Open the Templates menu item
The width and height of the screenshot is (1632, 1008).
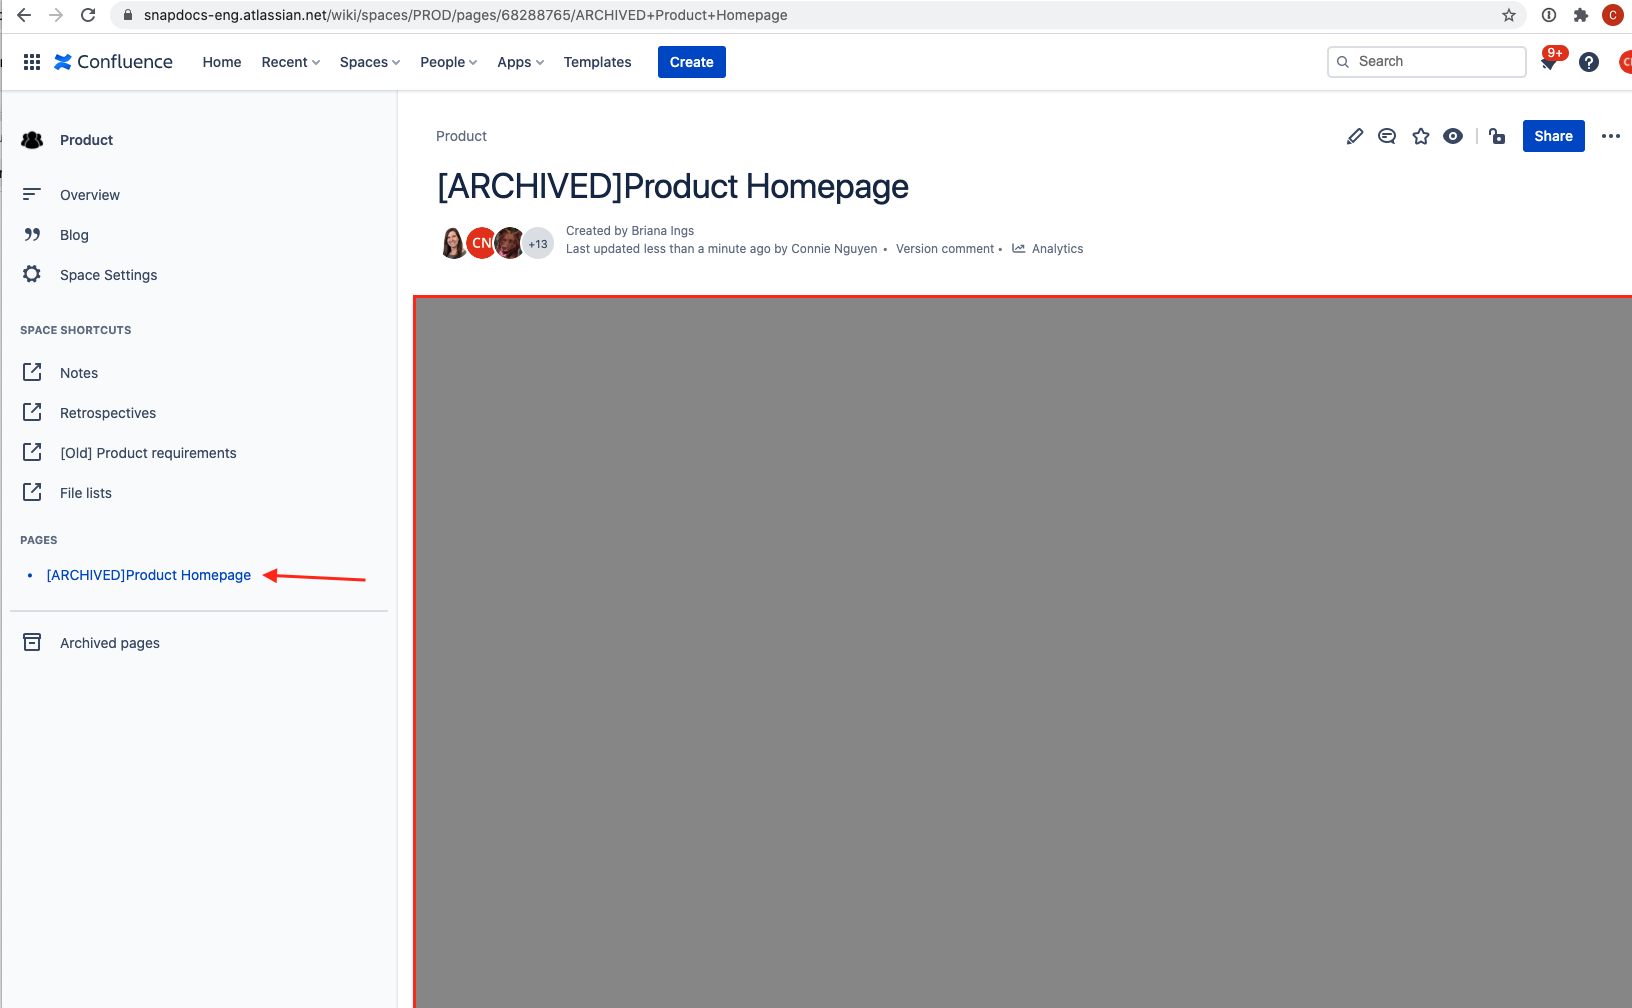(x=598, y=62)
